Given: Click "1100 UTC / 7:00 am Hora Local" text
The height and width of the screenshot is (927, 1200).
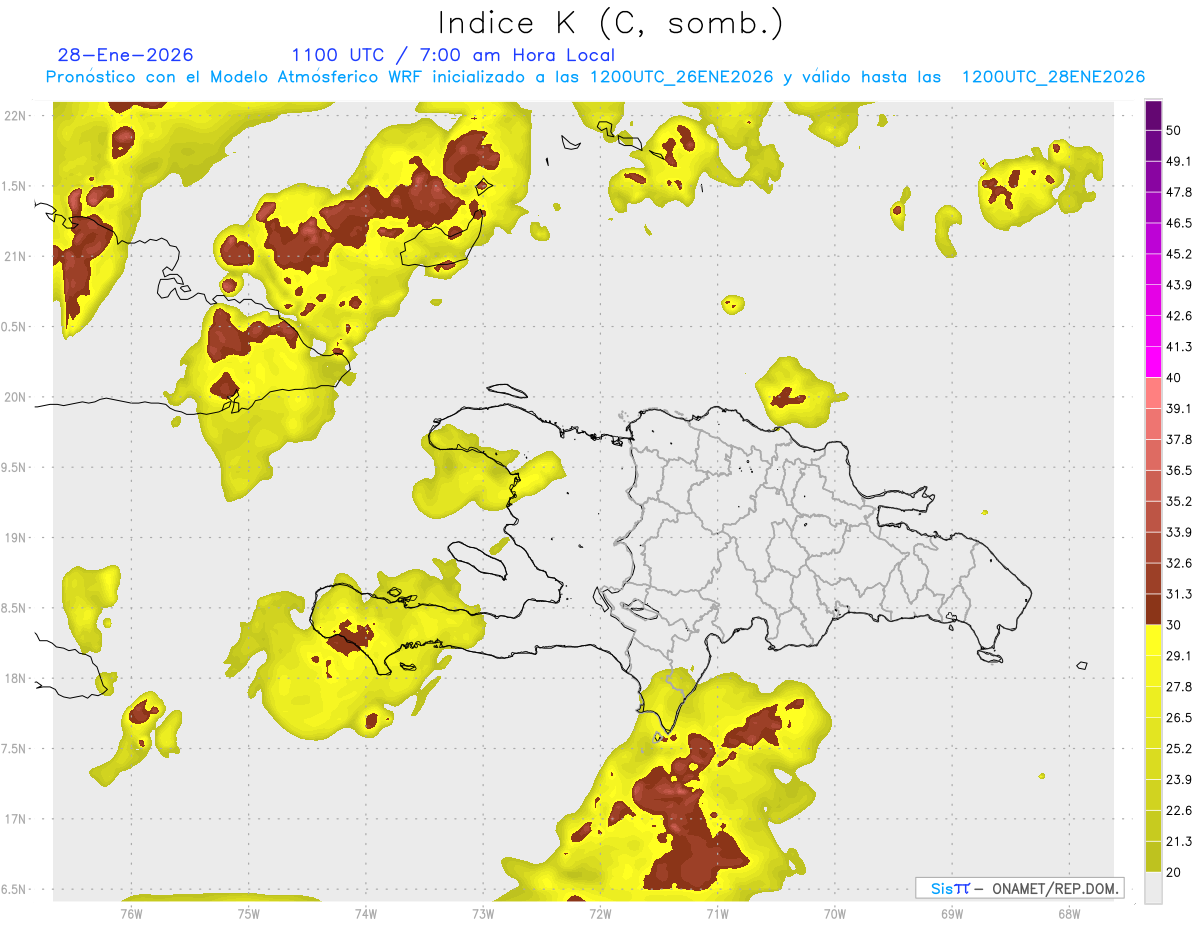Looking at the screenshot, I should [453, 55].
